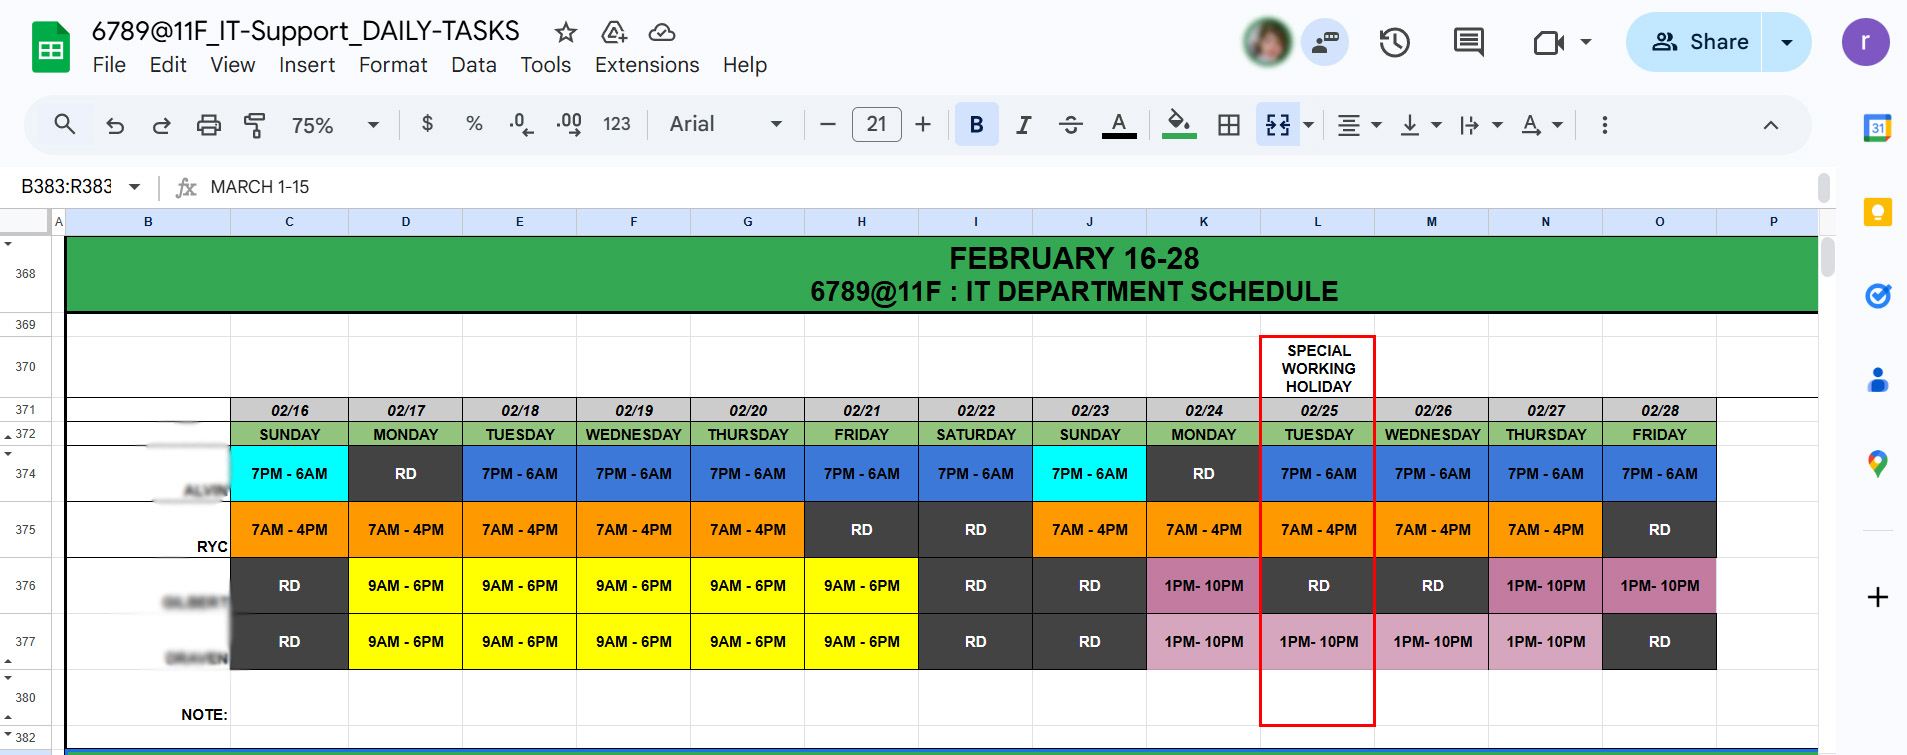Image resolution: width=1907 pixels, height=755 pixels.
Task: Hide the menus with collapse arrow
Action: coord(1770,125)
